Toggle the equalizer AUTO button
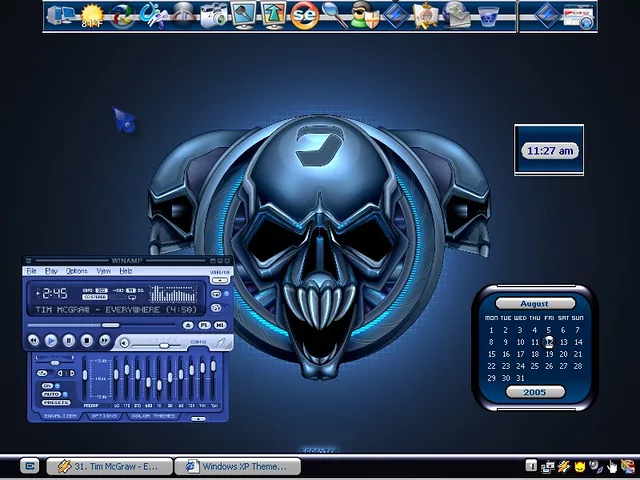This screenshot has width=640, height=480. pyautogui.click(x=51, y=394)
